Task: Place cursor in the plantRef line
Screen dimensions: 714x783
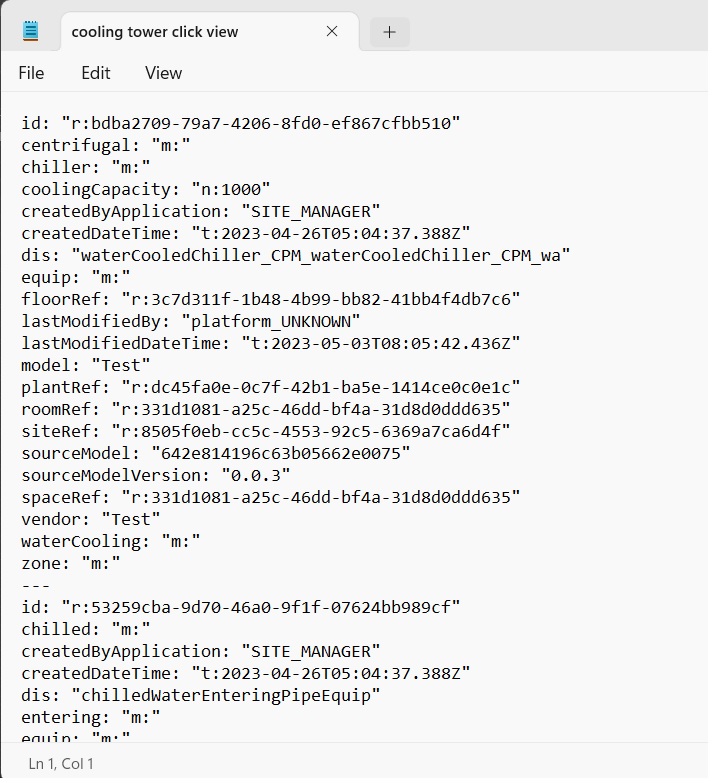Action: [271, 388]
